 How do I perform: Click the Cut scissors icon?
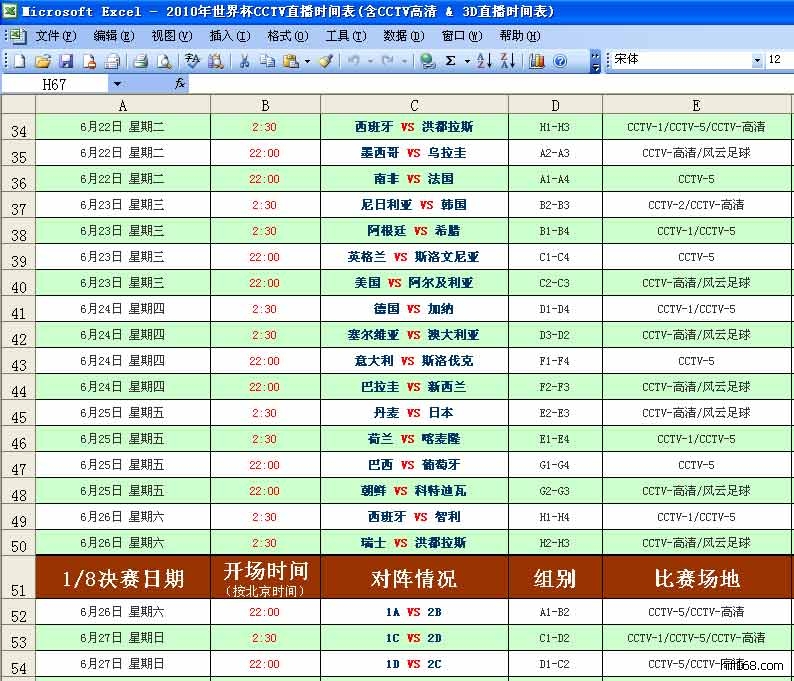[243, 61]
